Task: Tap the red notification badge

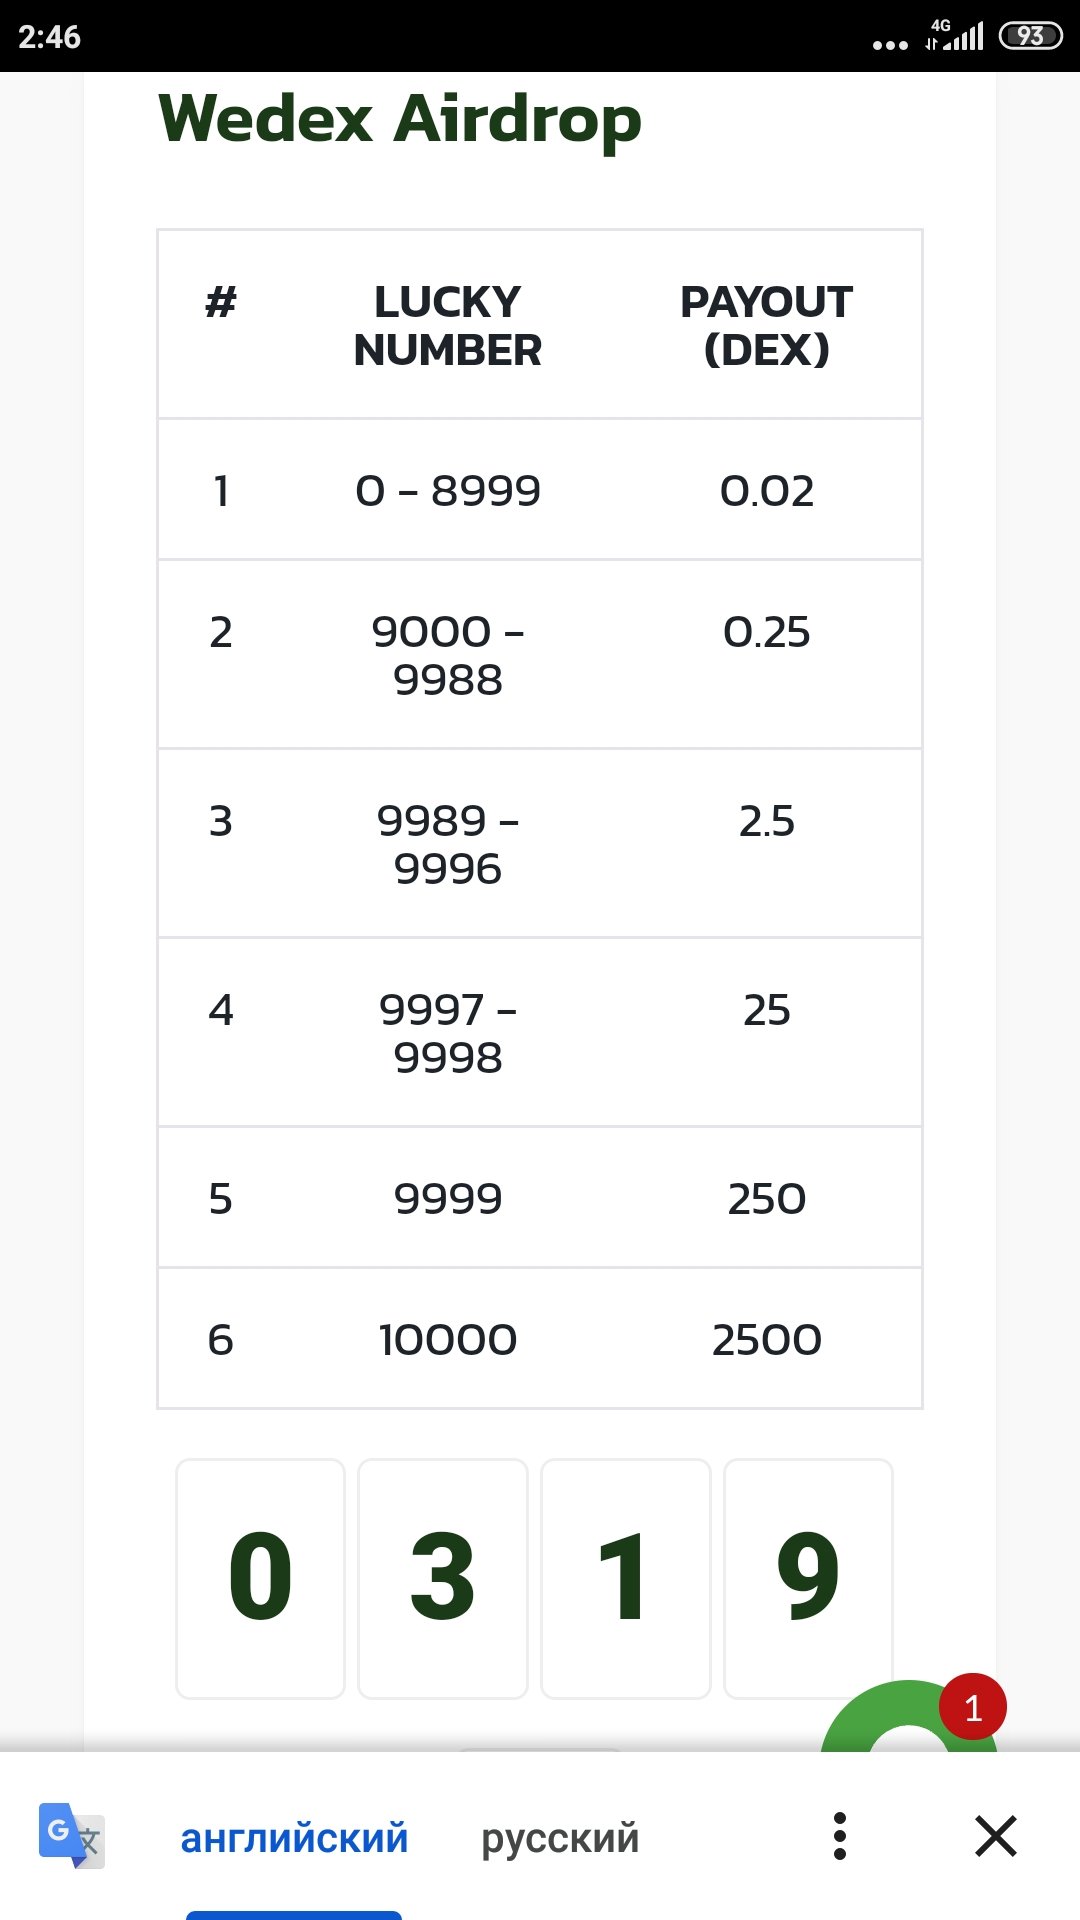Action: (x=973, y=1707)
